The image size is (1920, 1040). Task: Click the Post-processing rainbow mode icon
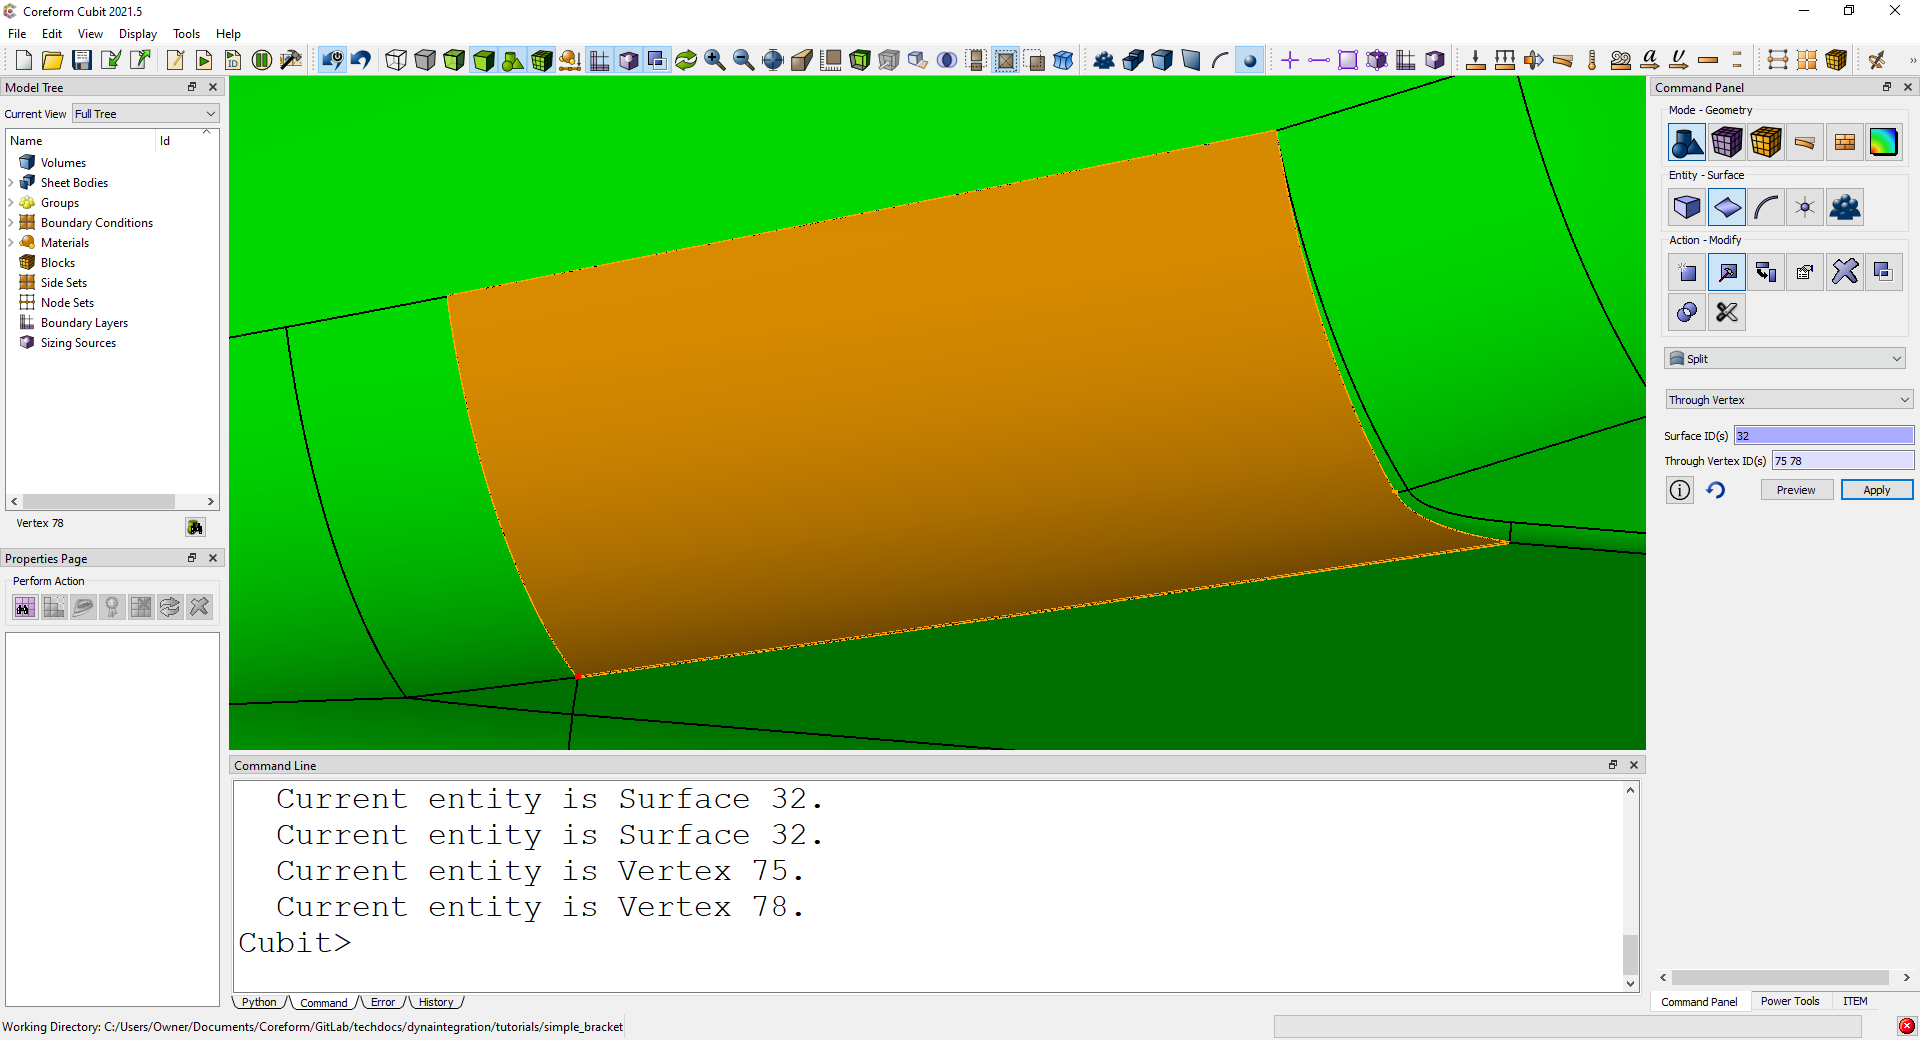click(x=1883, y=143)
